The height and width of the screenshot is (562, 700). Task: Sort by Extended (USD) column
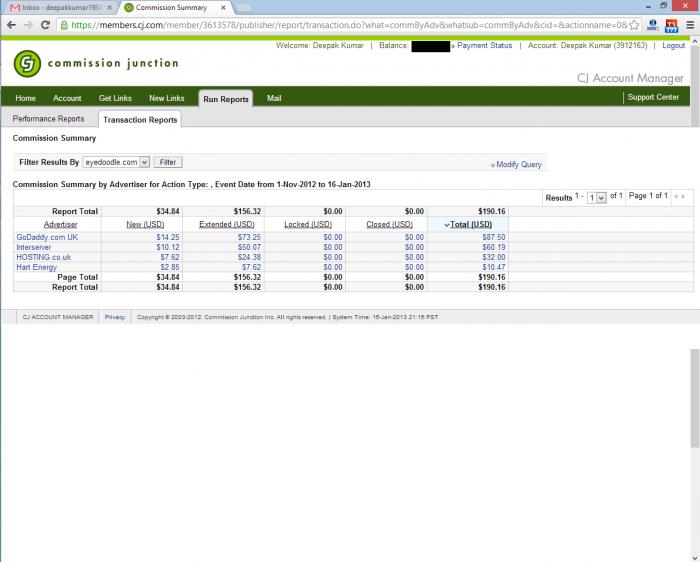[227, 225]
